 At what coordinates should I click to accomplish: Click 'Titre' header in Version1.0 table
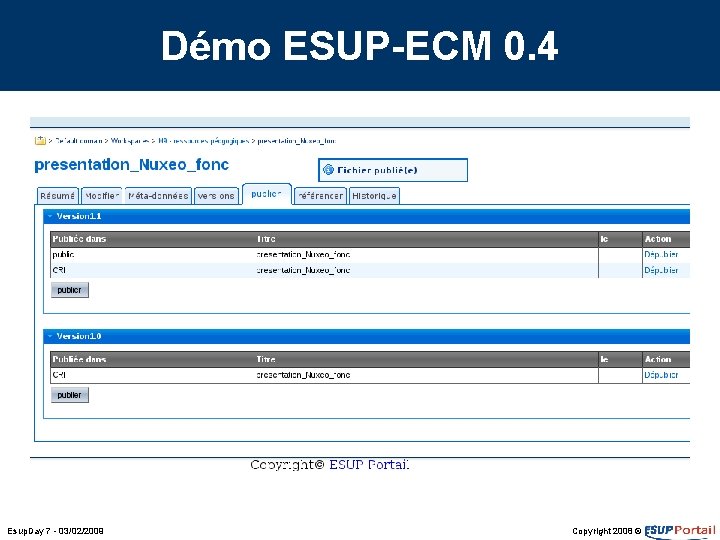266,359
